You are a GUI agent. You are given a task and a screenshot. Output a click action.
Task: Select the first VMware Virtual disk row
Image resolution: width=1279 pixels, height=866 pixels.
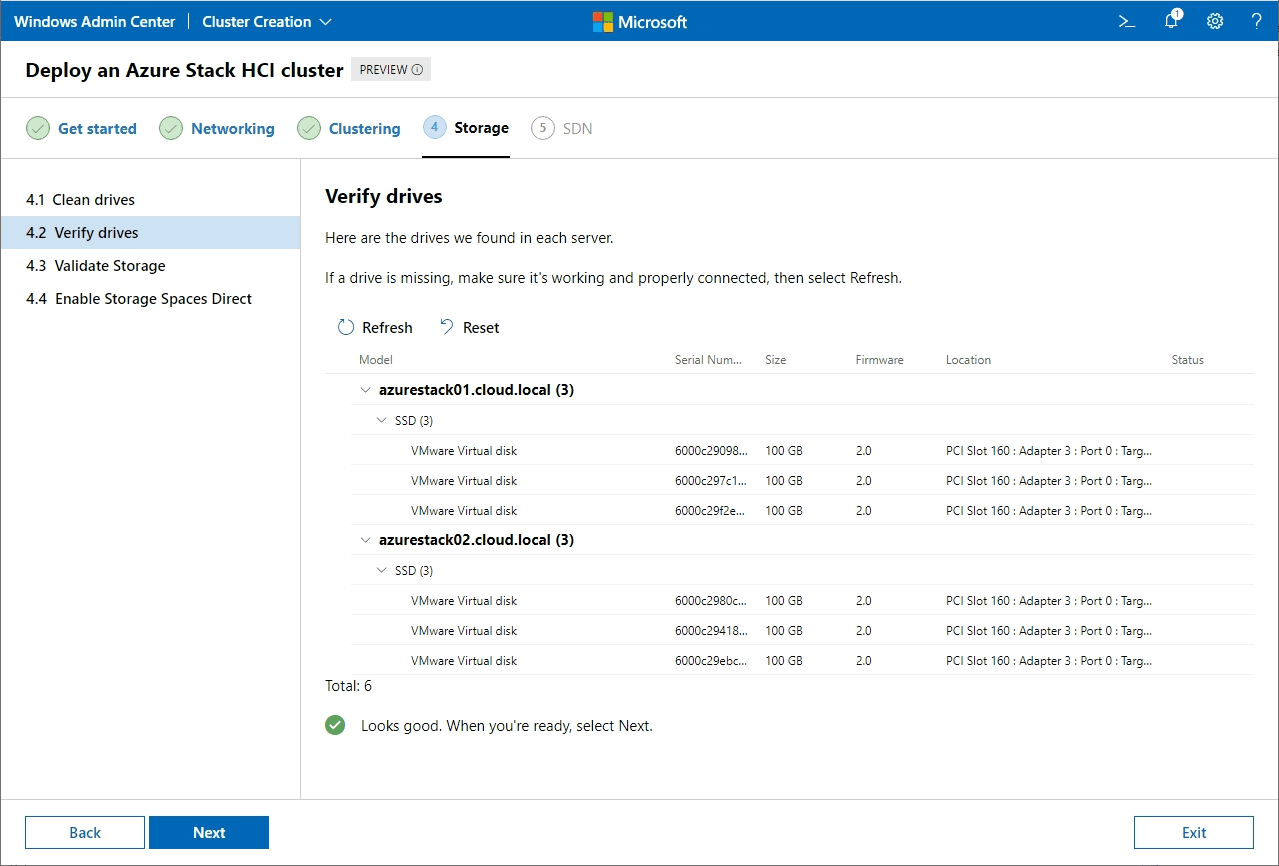464,450
